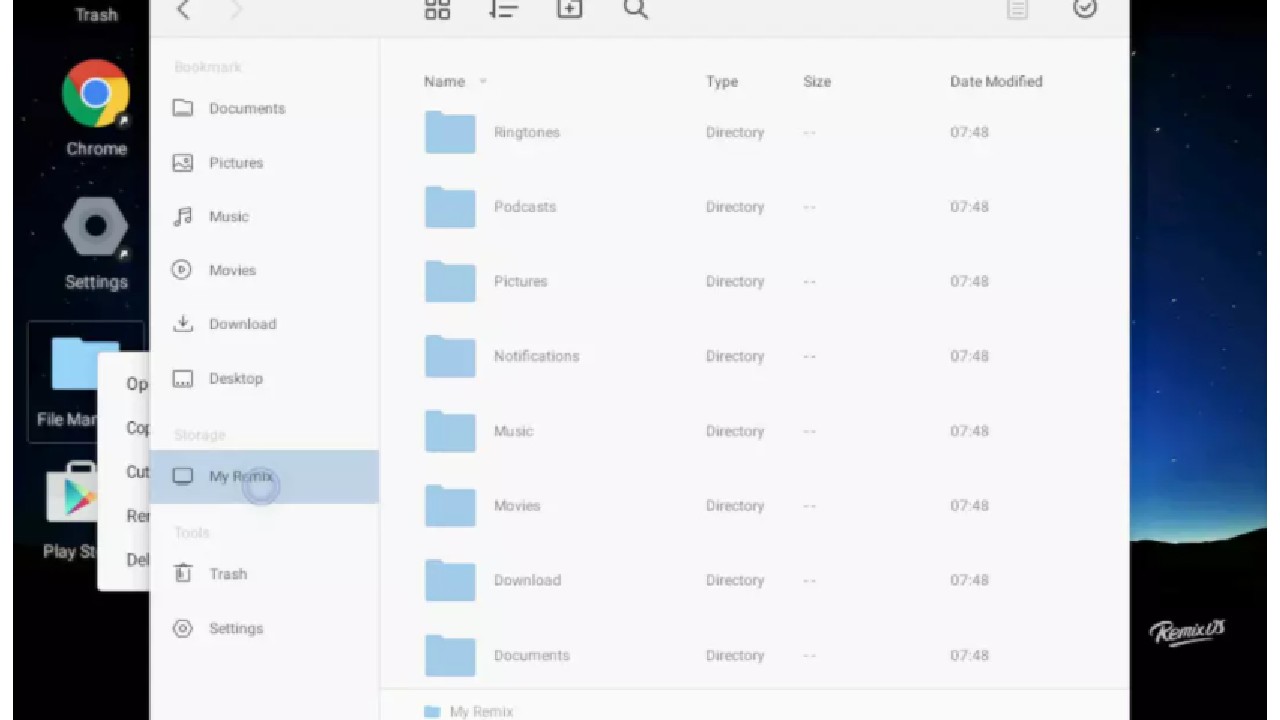The height and width of the screenshot is (720, 1280).
Task: Select the Documents folder icon in list
Action: coord(450,655)
